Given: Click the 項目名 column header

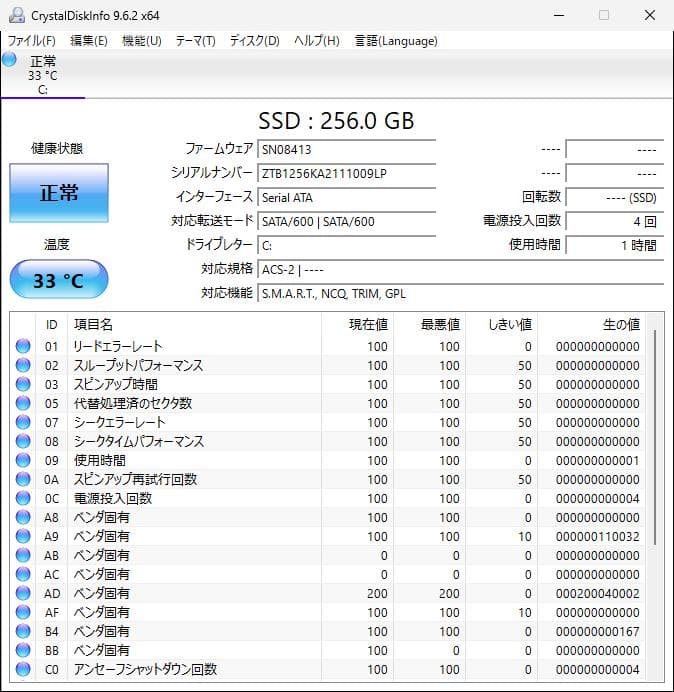Looking at the screenshot, I should 194,324.
